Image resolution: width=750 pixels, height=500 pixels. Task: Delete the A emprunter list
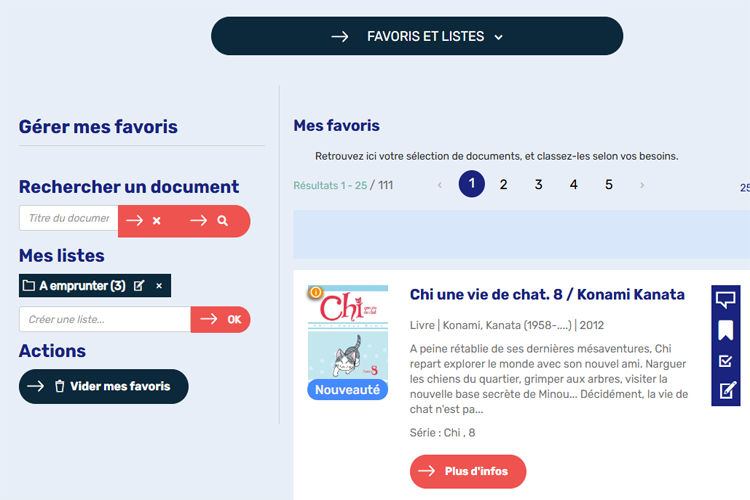coord(159,286)
